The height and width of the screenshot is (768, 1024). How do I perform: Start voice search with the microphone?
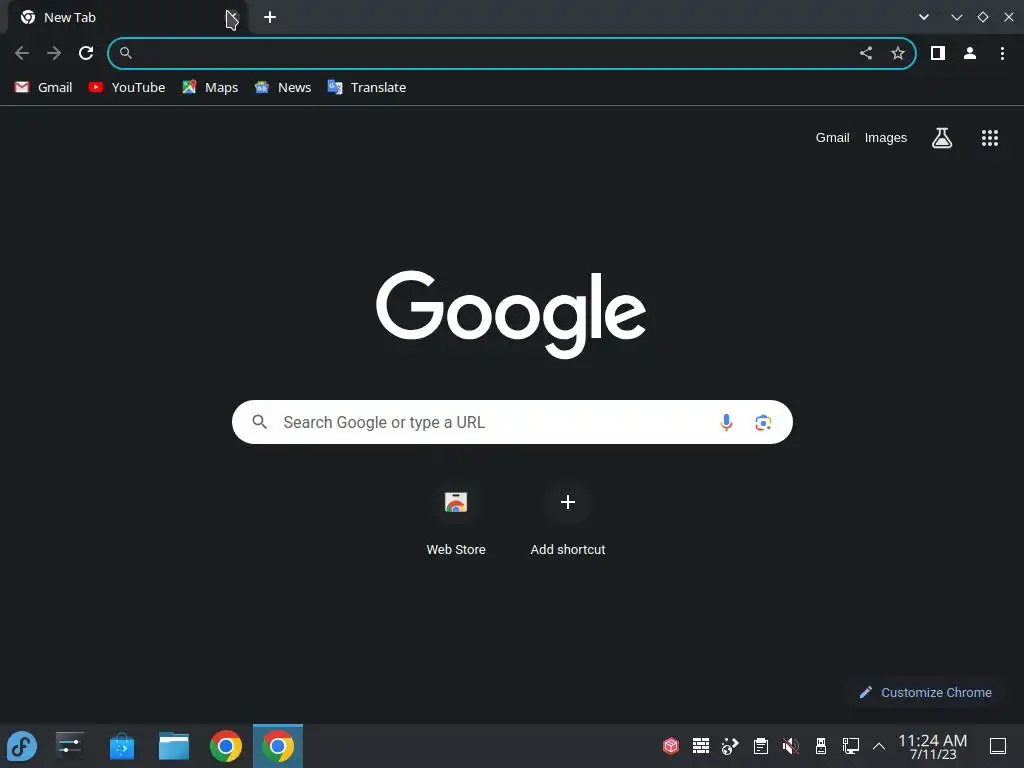click(726, 423)
